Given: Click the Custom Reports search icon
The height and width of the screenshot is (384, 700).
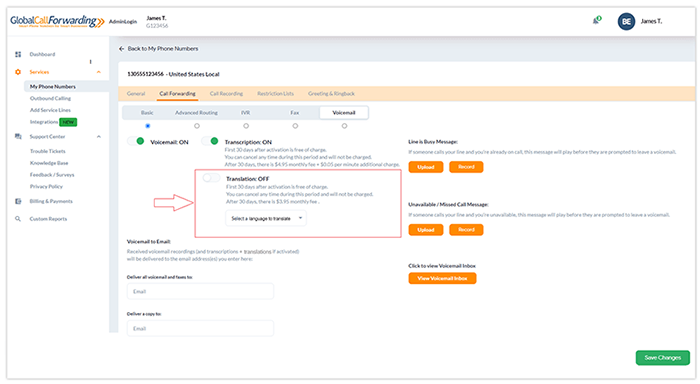Looking at the screenshot, I should tap(18, 219).
